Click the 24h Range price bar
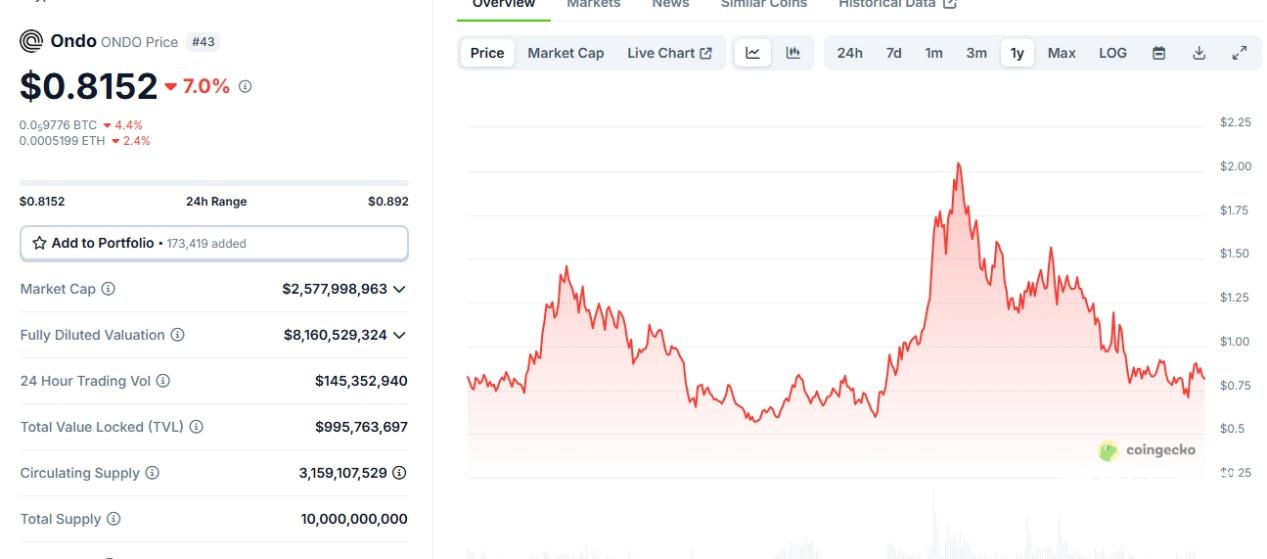 click(214, 183)
